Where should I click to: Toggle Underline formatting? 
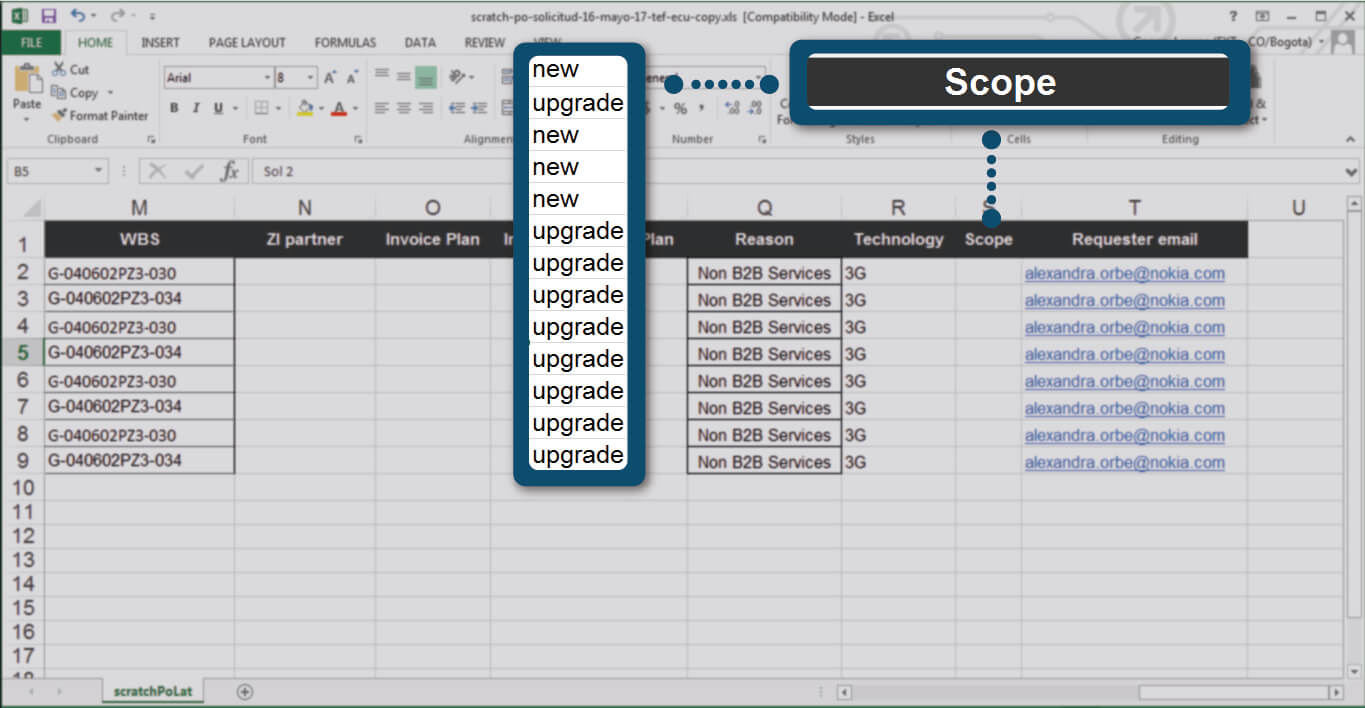217,108
